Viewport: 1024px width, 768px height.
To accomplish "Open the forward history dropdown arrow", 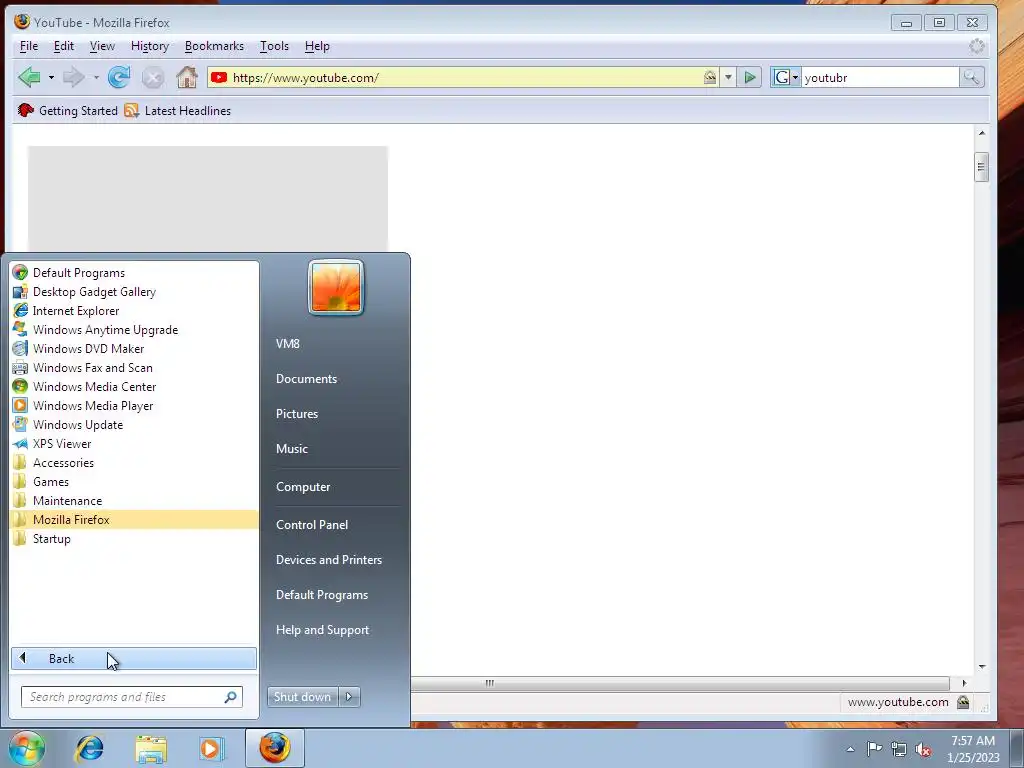I will click(96, 78).
